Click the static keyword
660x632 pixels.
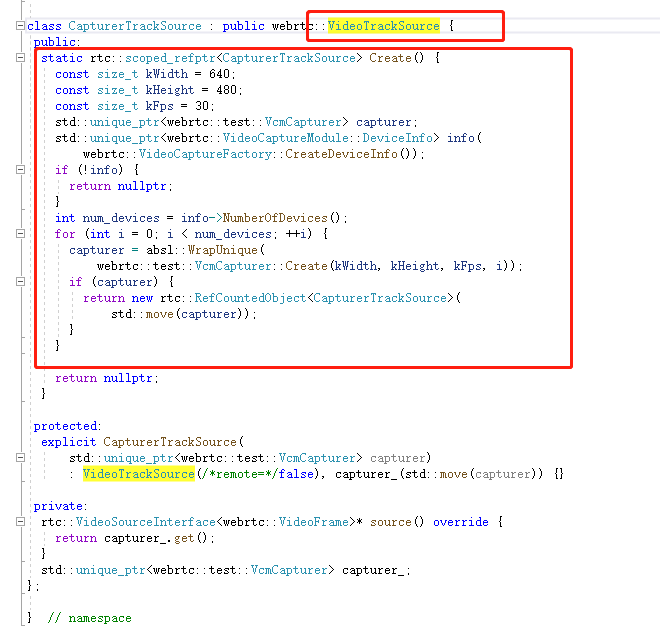(61, 58)
